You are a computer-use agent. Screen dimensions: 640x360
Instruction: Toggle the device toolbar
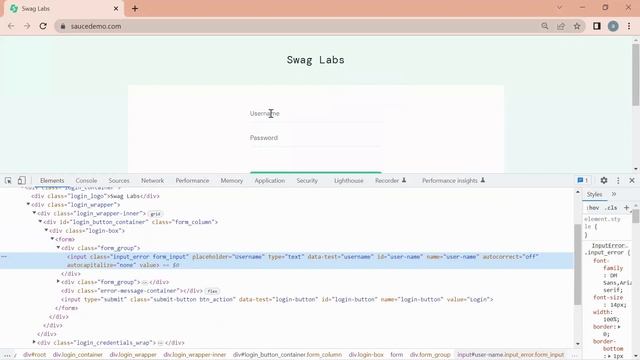pos(22,180)
